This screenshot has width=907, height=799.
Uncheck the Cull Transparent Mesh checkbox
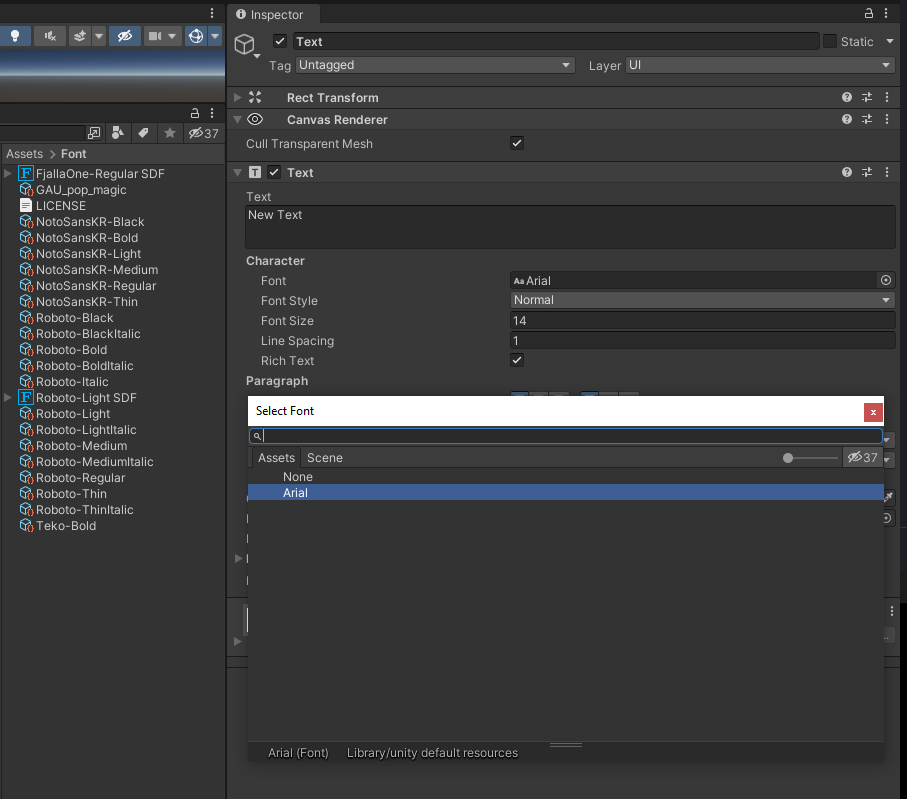[517, 144]
